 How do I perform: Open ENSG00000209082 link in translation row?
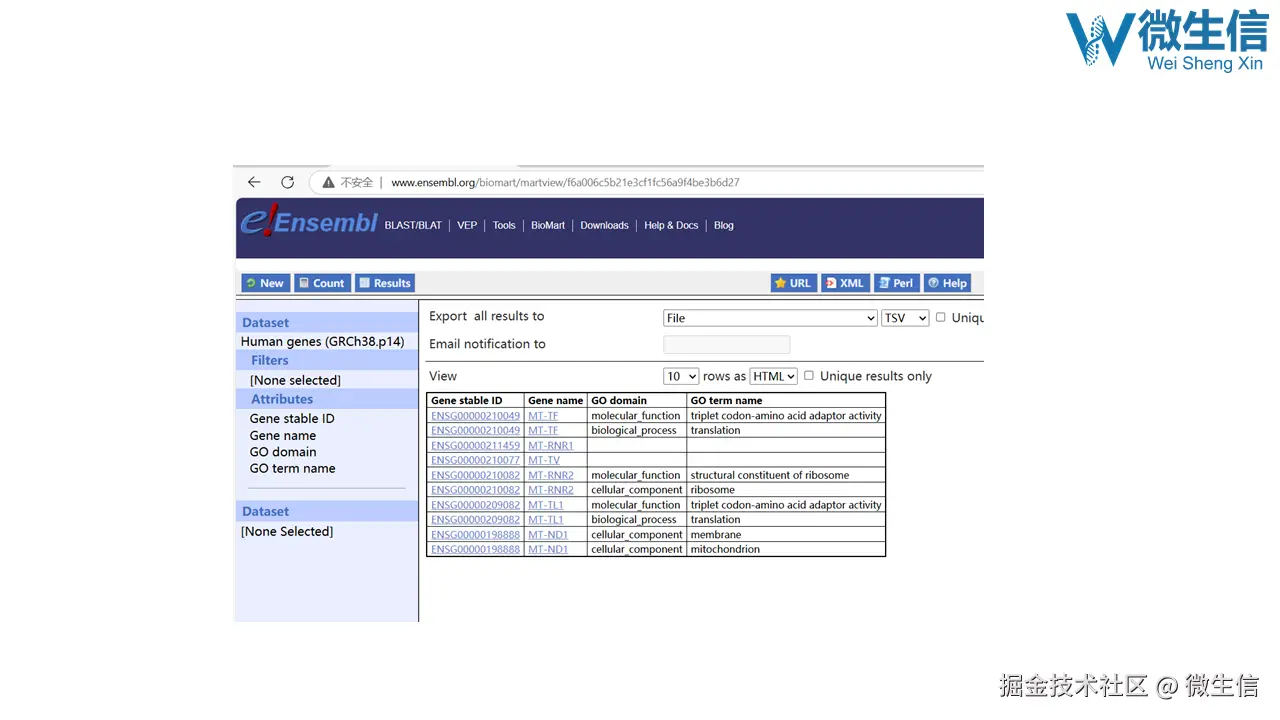click(x=475, y=520)
